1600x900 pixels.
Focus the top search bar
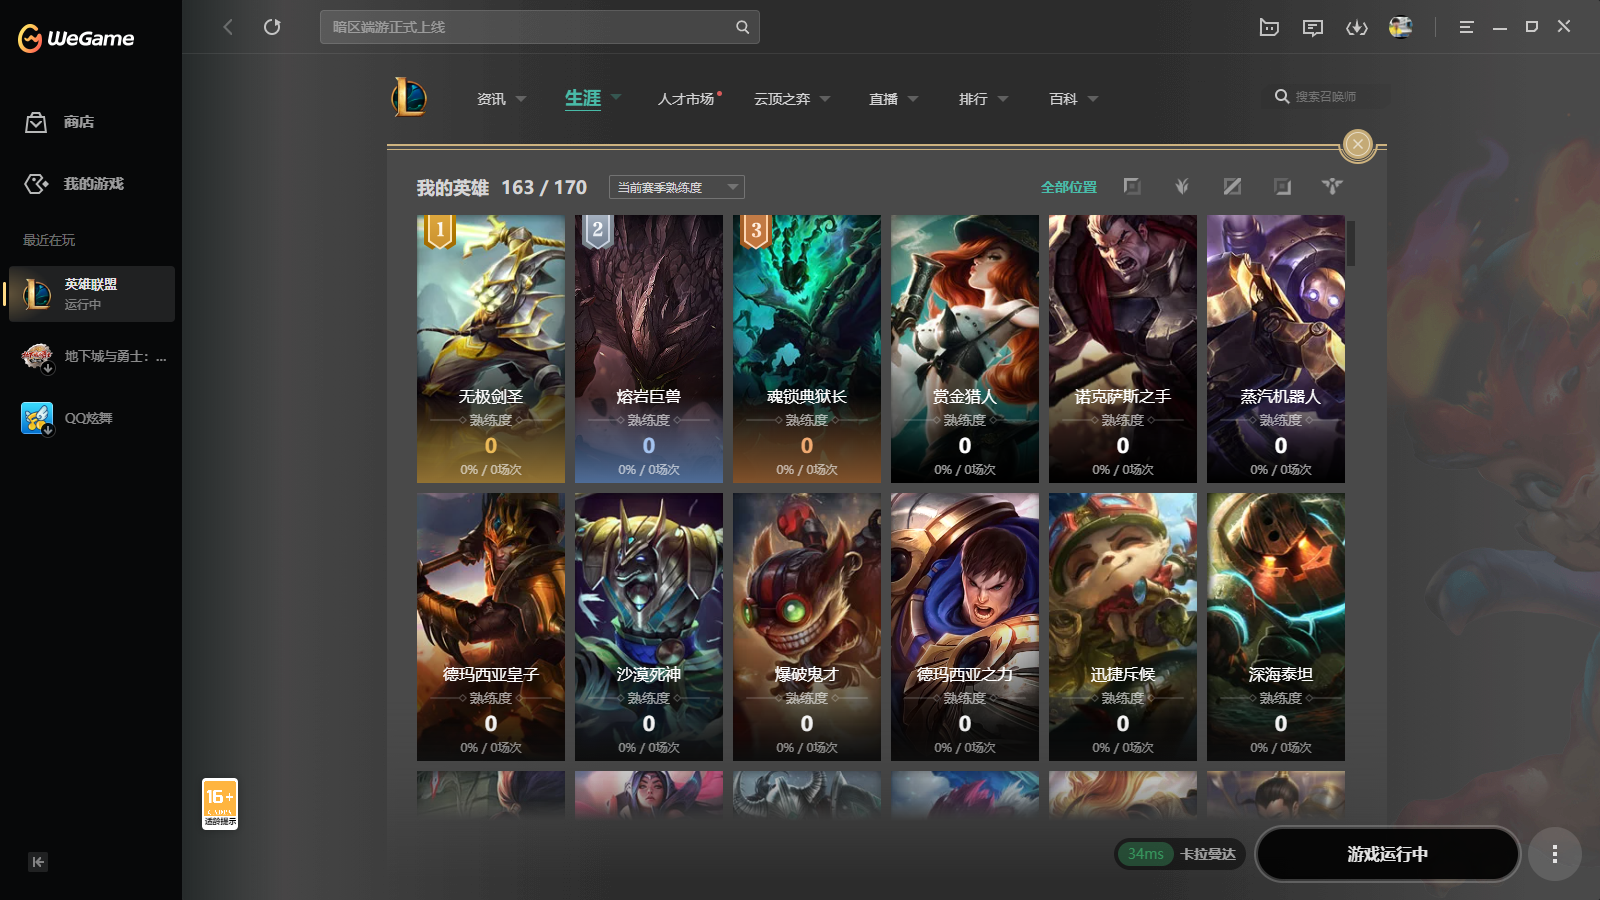540,27
